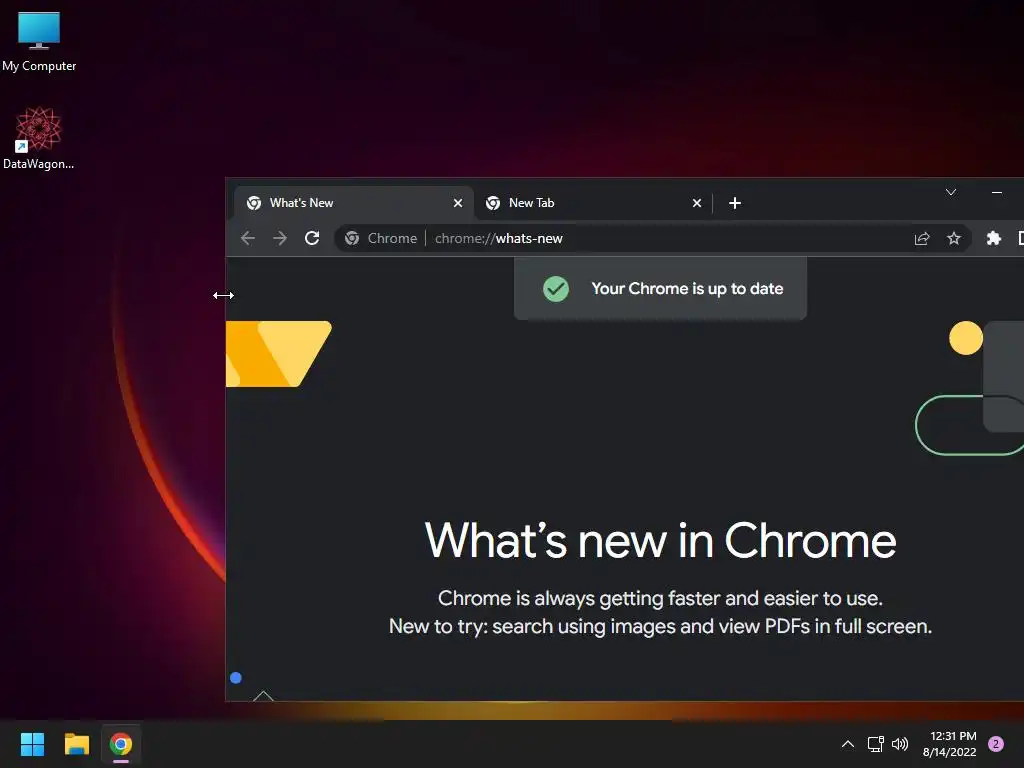This screenshot has width=1024, height=768.
Task: Open the Windows Start menu
Action: [32, 744]
